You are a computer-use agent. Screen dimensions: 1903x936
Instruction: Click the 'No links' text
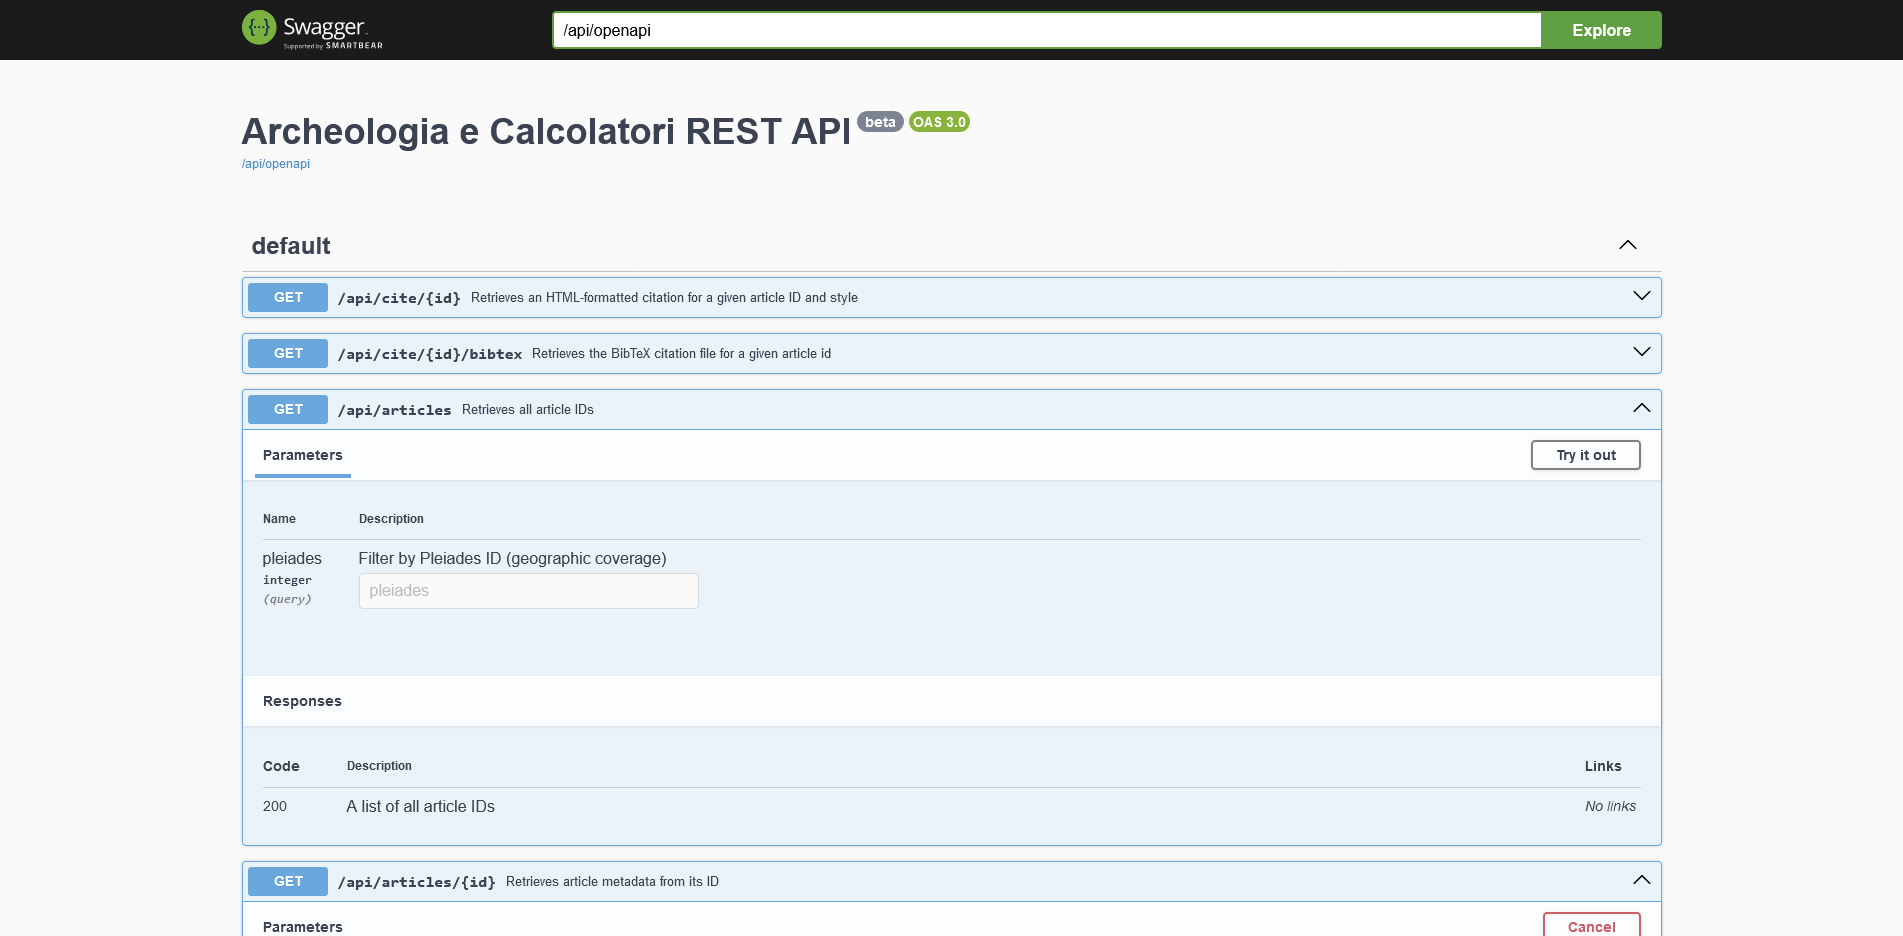pyautogui.click(x=1610, y=806)
